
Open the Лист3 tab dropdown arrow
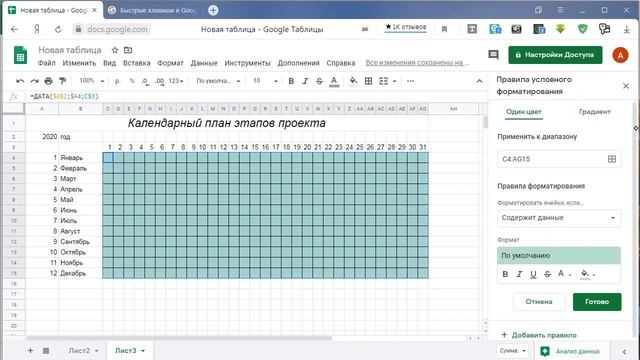tap(143, 351)
